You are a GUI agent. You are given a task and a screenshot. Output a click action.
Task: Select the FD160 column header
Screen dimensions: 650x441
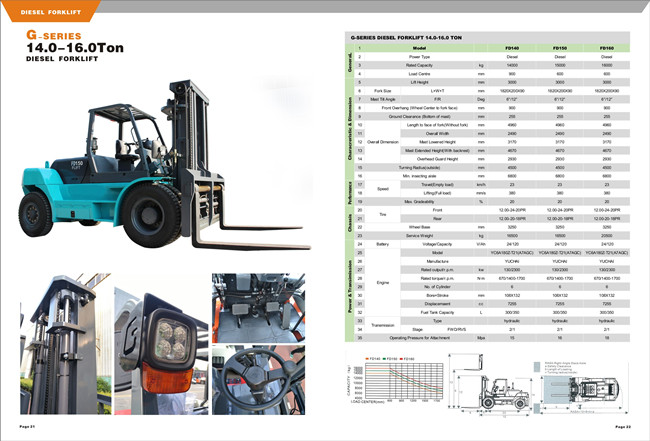click(606, 48)
